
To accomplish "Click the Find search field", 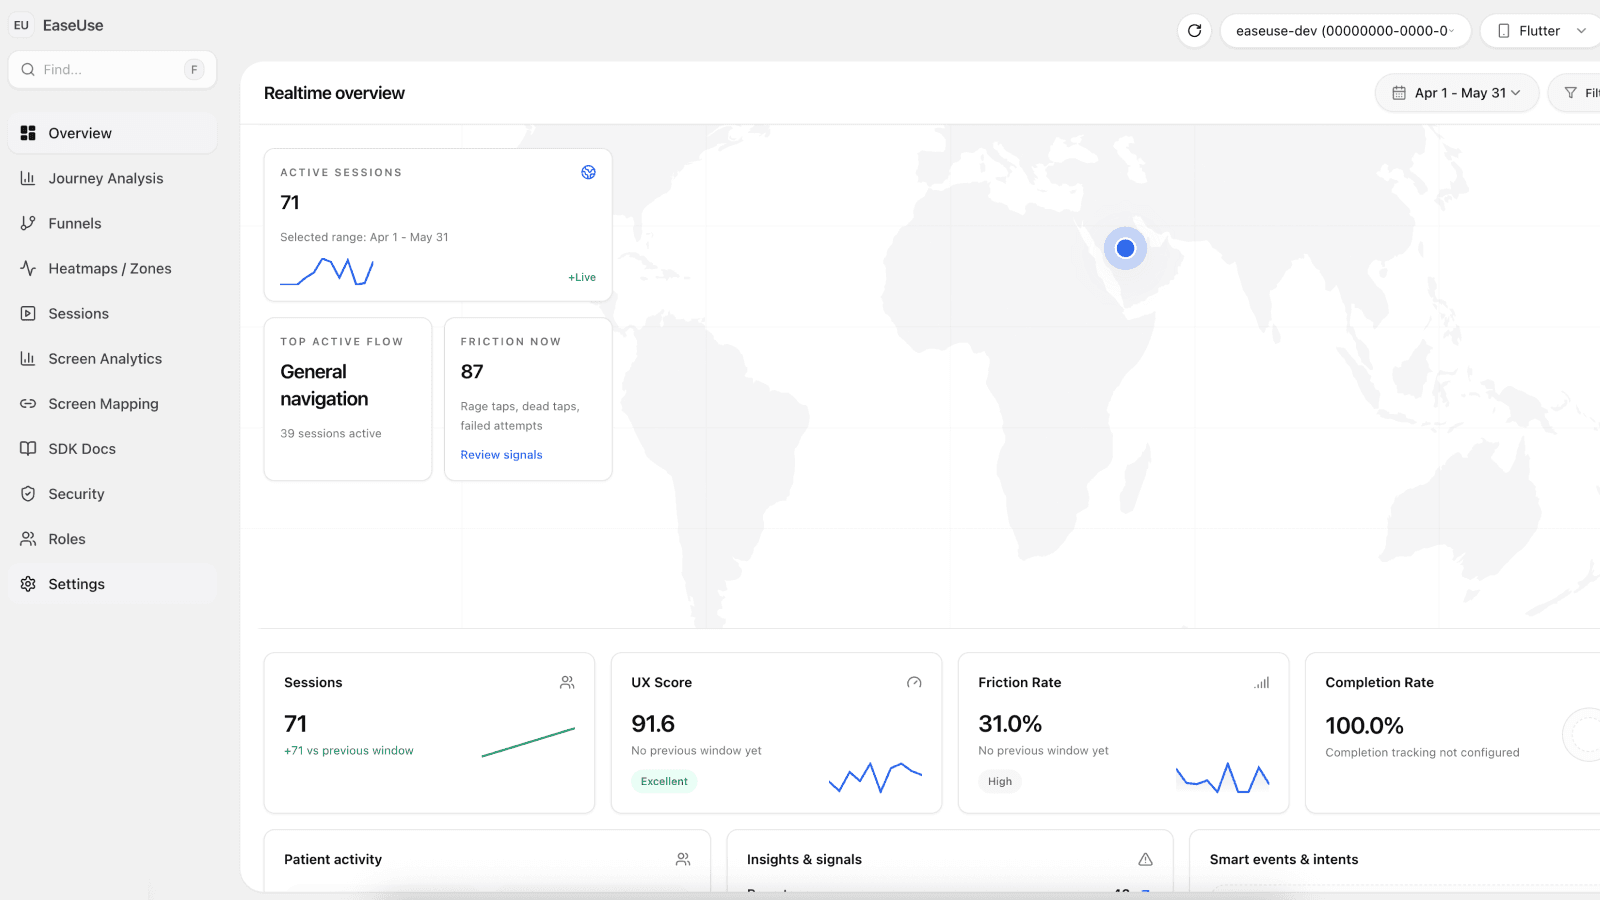I will pos(112,69).
